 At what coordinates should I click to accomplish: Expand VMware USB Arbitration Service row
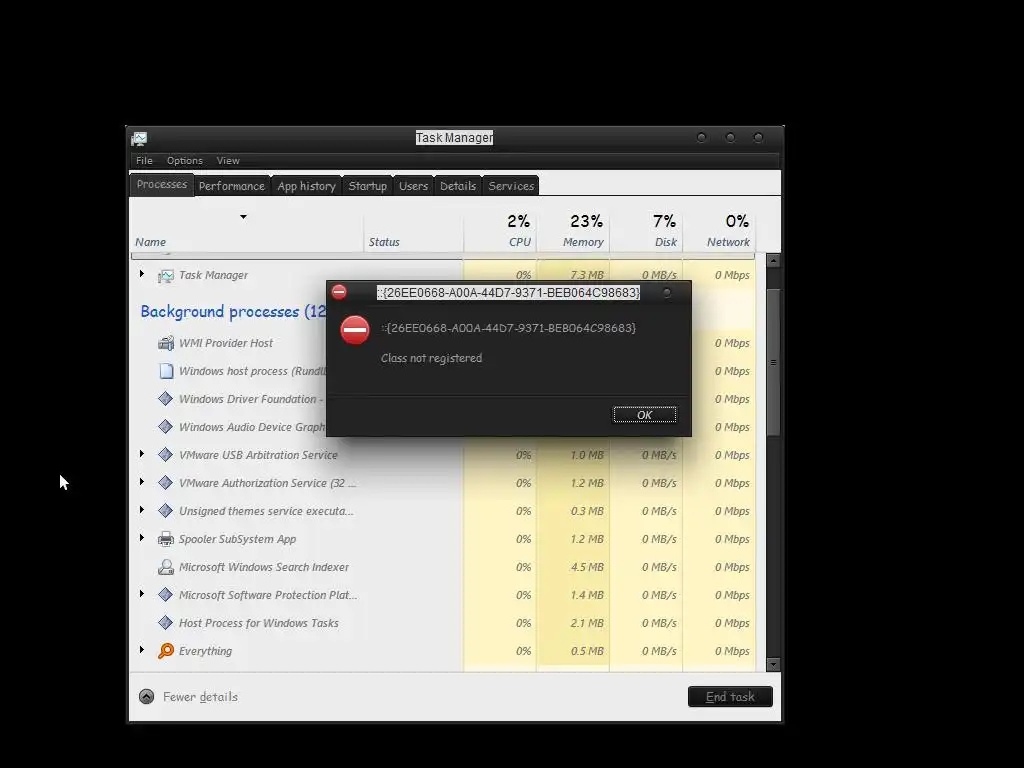[142, 454]
